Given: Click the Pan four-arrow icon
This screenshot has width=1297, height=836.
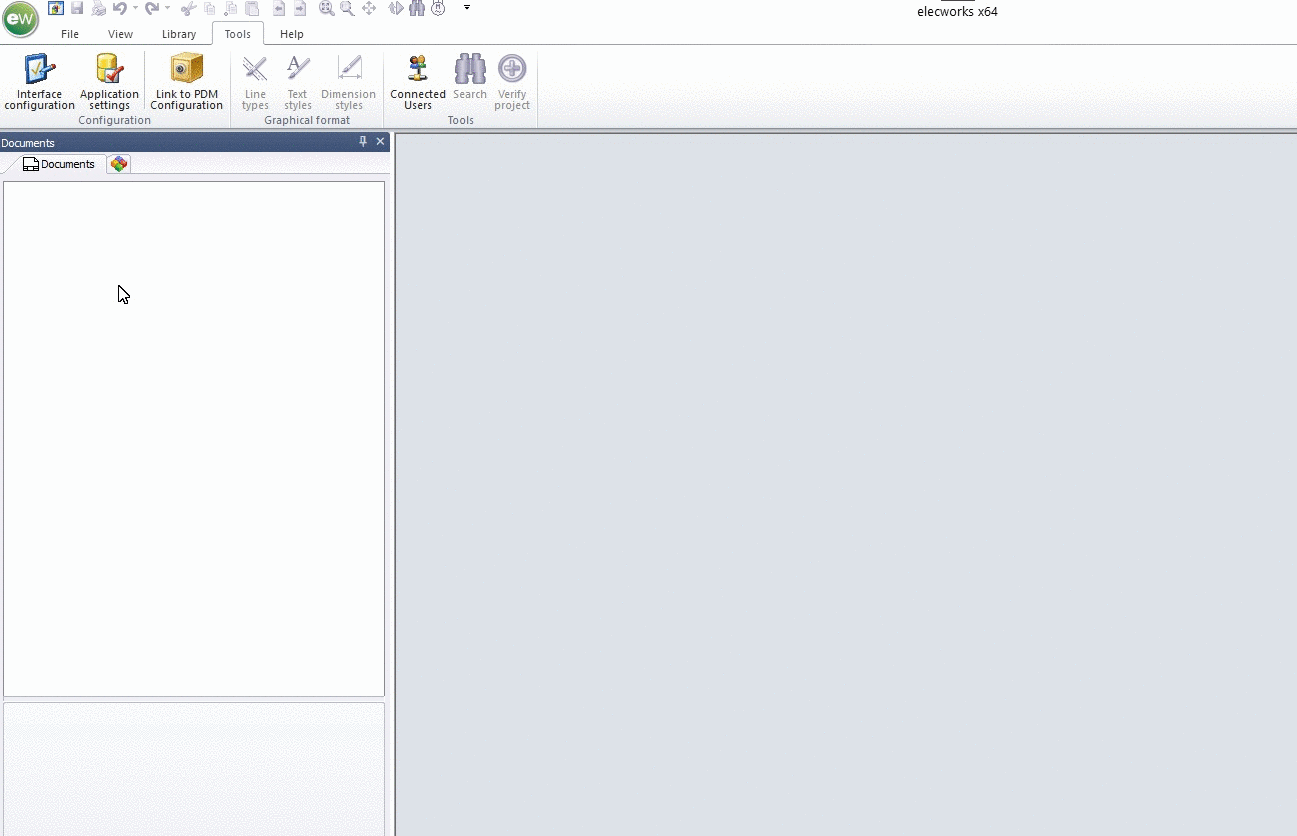Looking at the screenshot, I should pyautogui.click(x=369, y=8).
